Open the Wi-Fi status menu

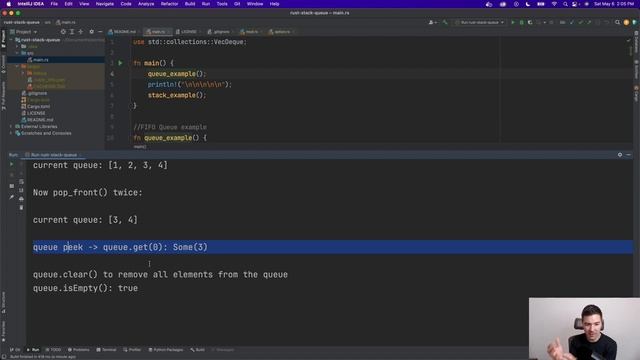[x=554, y=4]
